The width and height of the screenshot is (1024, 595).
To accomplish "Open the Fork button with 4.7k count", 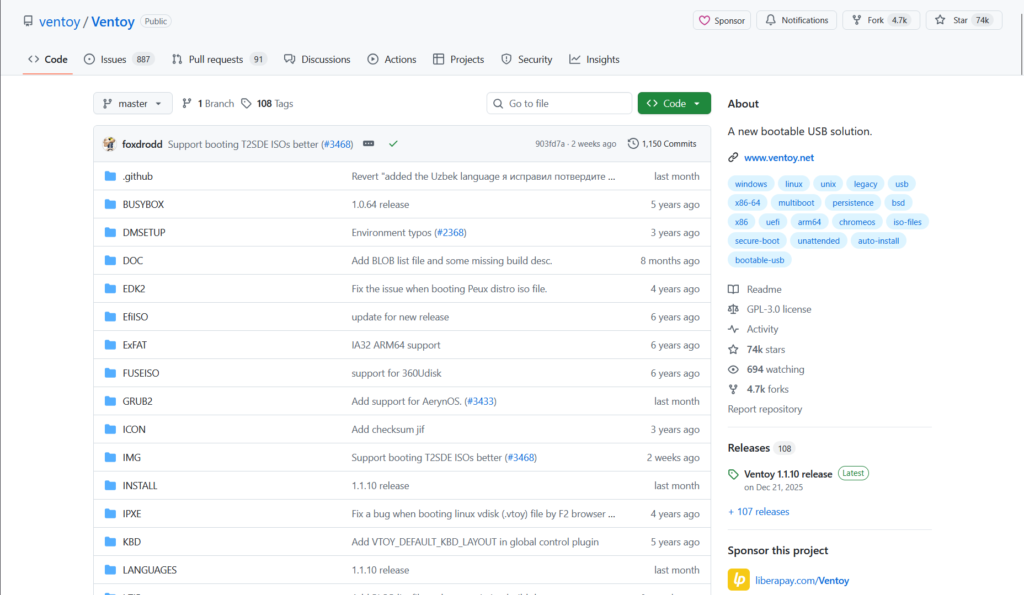I will (x=882, y=20).
